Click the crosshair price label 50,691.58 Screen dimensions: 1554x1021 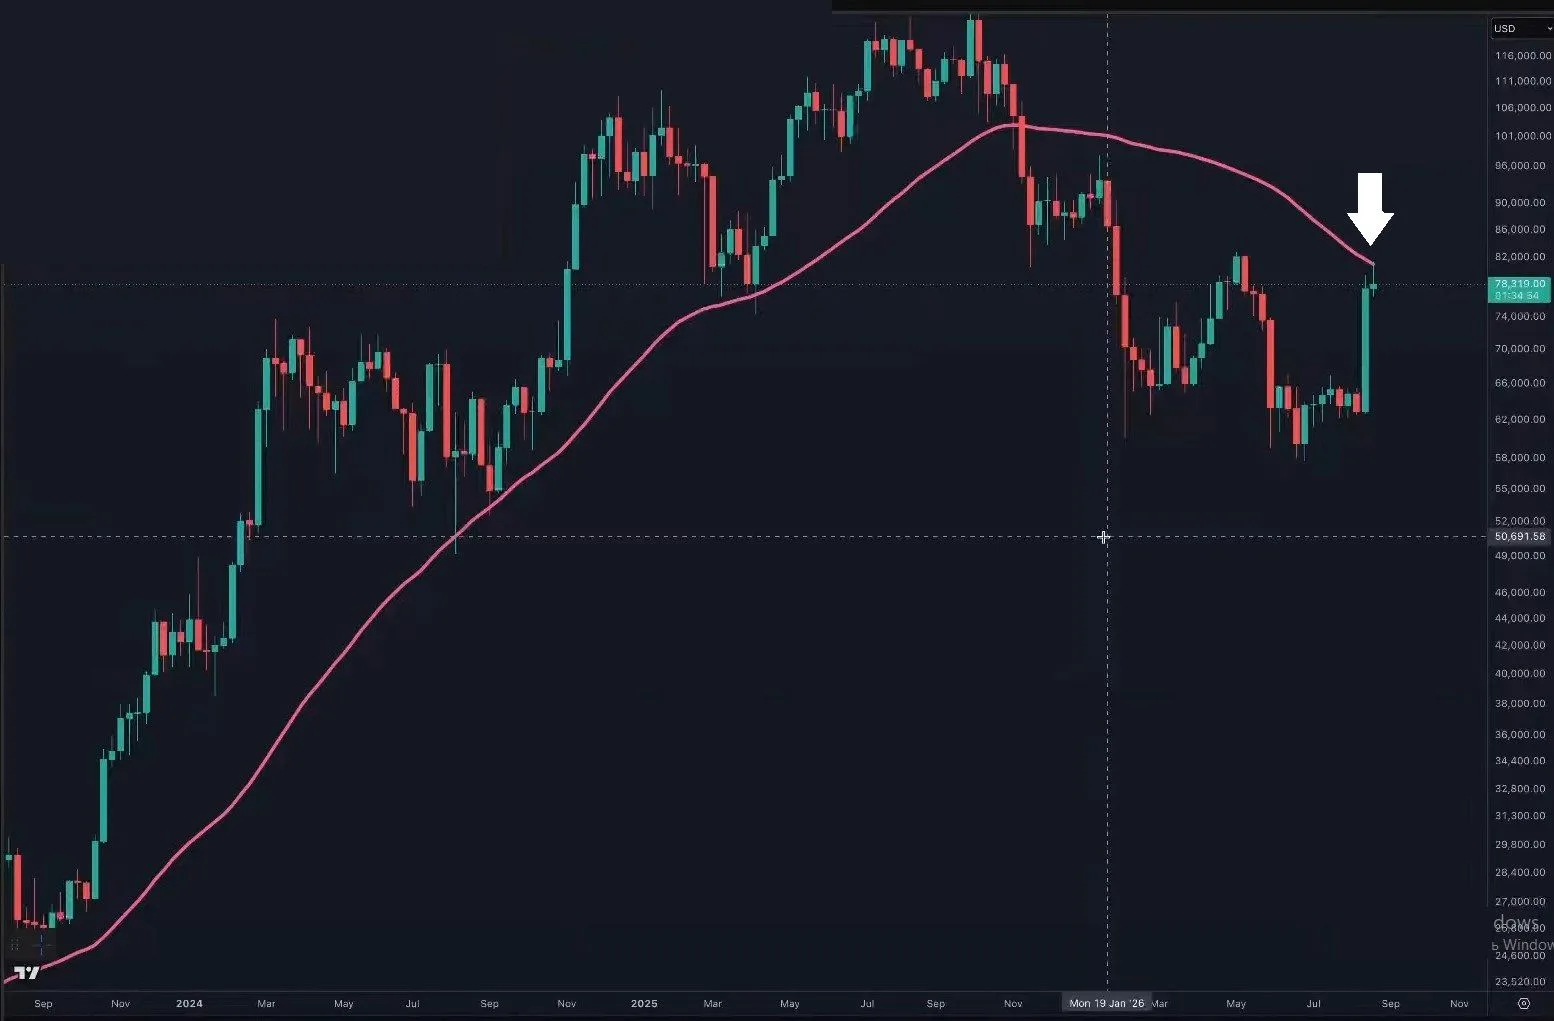(1520, 537)
